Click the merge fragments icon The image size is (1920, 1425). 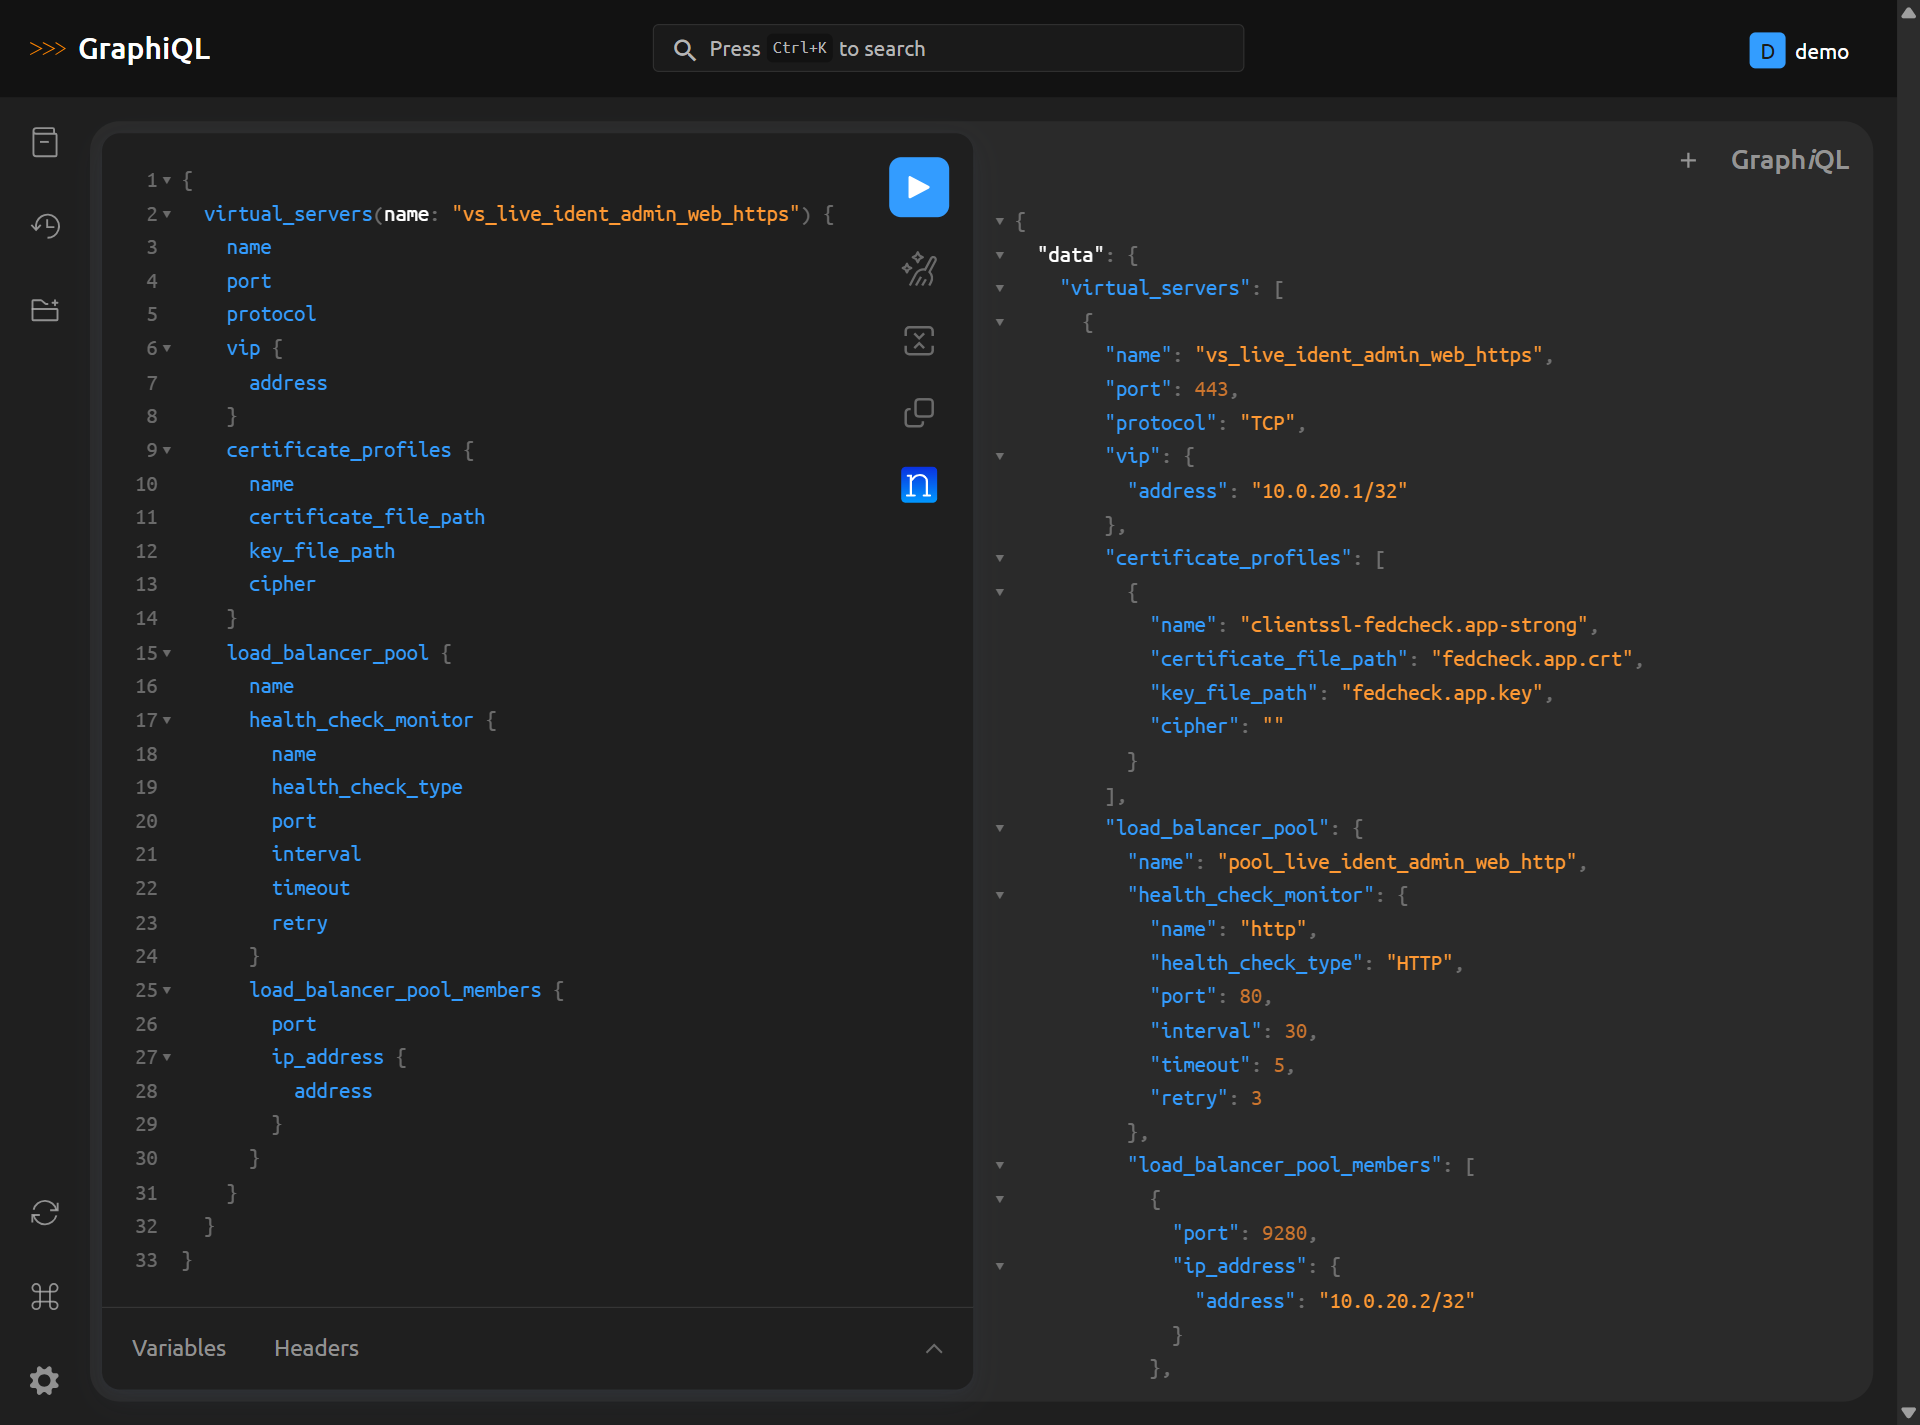point(918,341)
